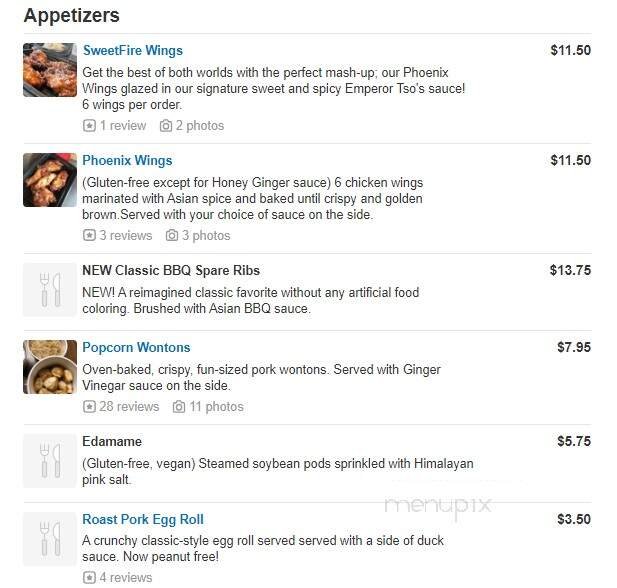Open the Popcorn Wontons item link
The width and height of the screenshot is (617, 588).
[x=136, y=348]
